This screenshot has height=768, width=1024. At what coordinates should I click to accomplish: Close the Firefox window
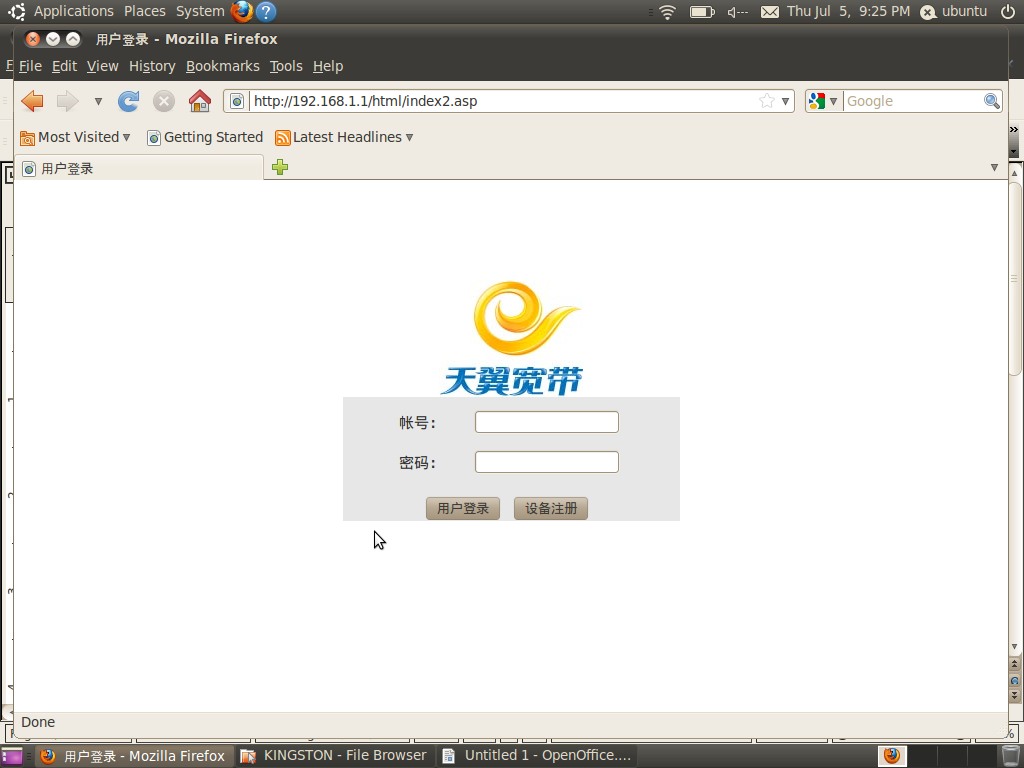click(x=33, y=39)
